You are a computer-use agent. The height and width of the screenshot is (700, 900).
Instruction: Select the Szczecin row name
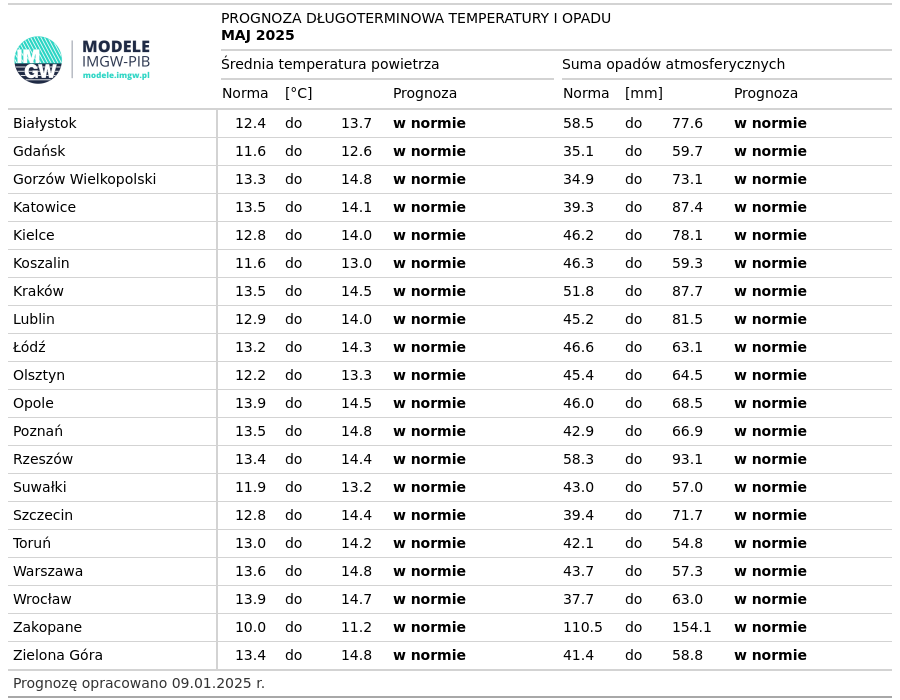43,515
